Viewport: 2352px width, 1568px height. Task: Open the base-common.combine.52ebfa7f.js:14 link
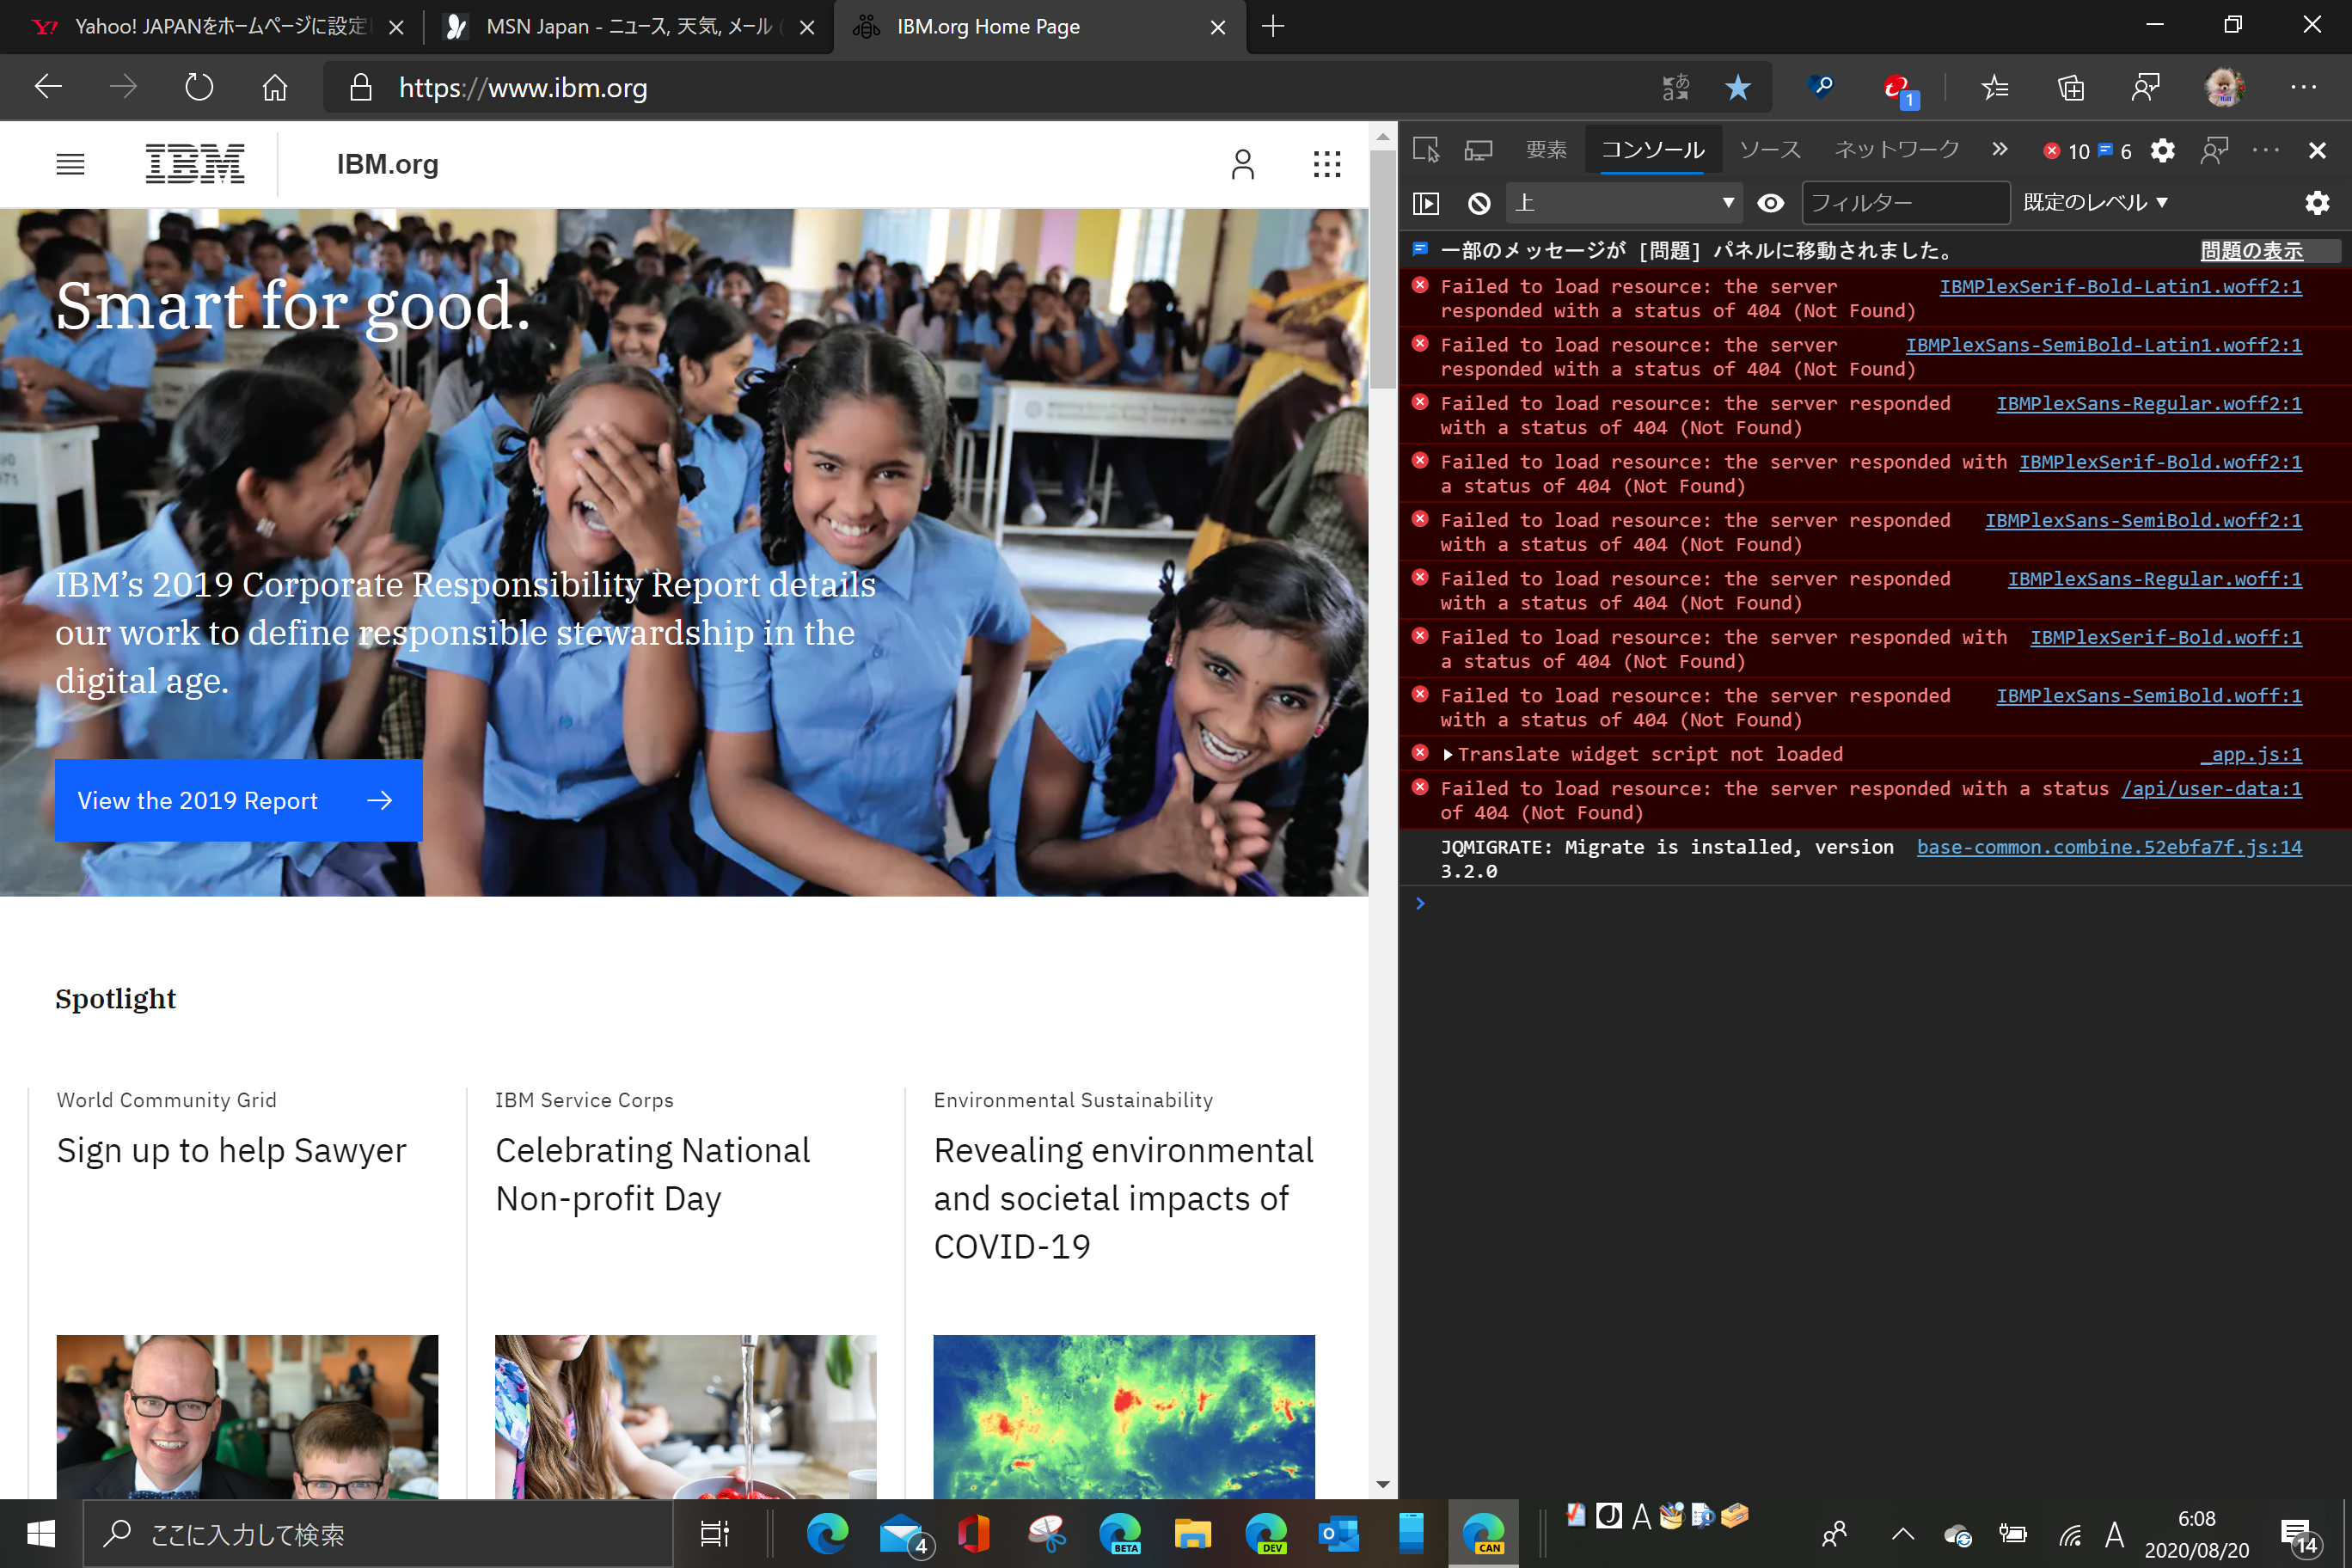coord(2109,847)
